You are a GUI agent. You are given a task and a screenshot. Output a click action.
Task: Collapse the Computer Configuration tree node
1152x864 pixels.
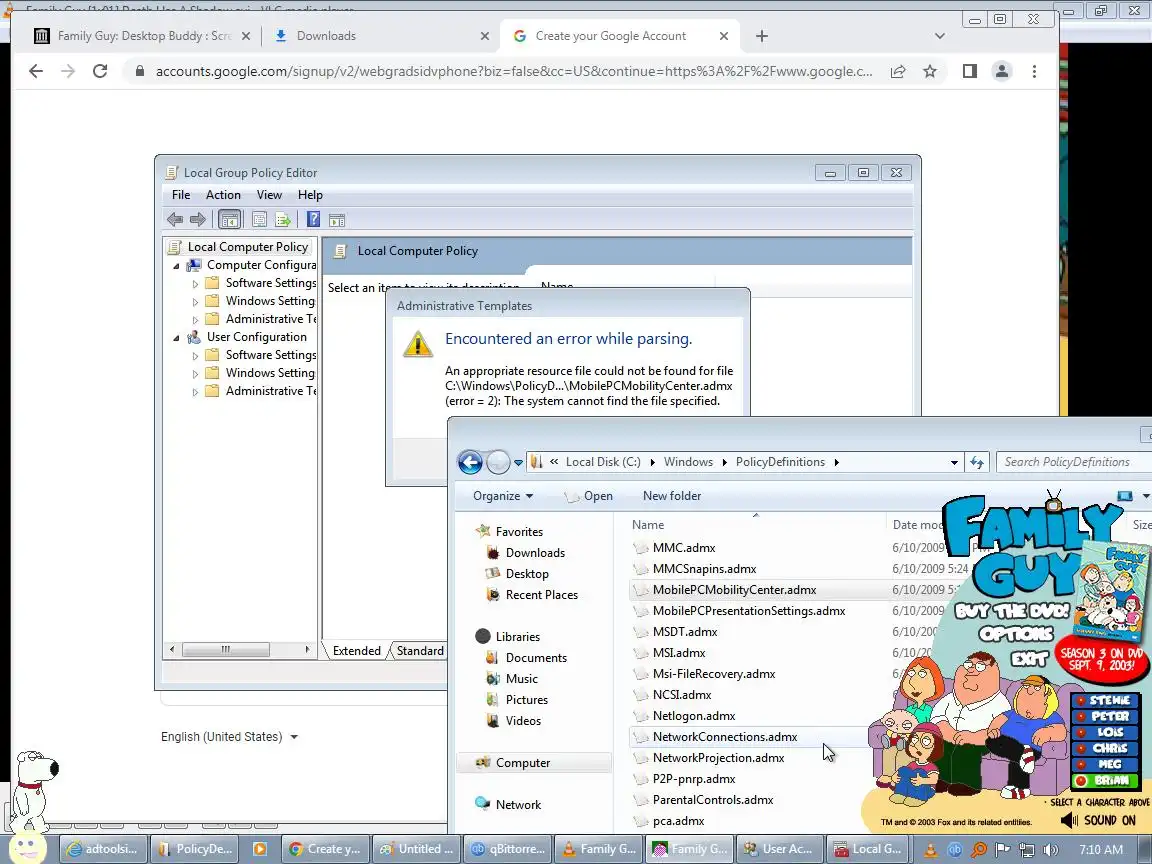click(x=176, y=266)
